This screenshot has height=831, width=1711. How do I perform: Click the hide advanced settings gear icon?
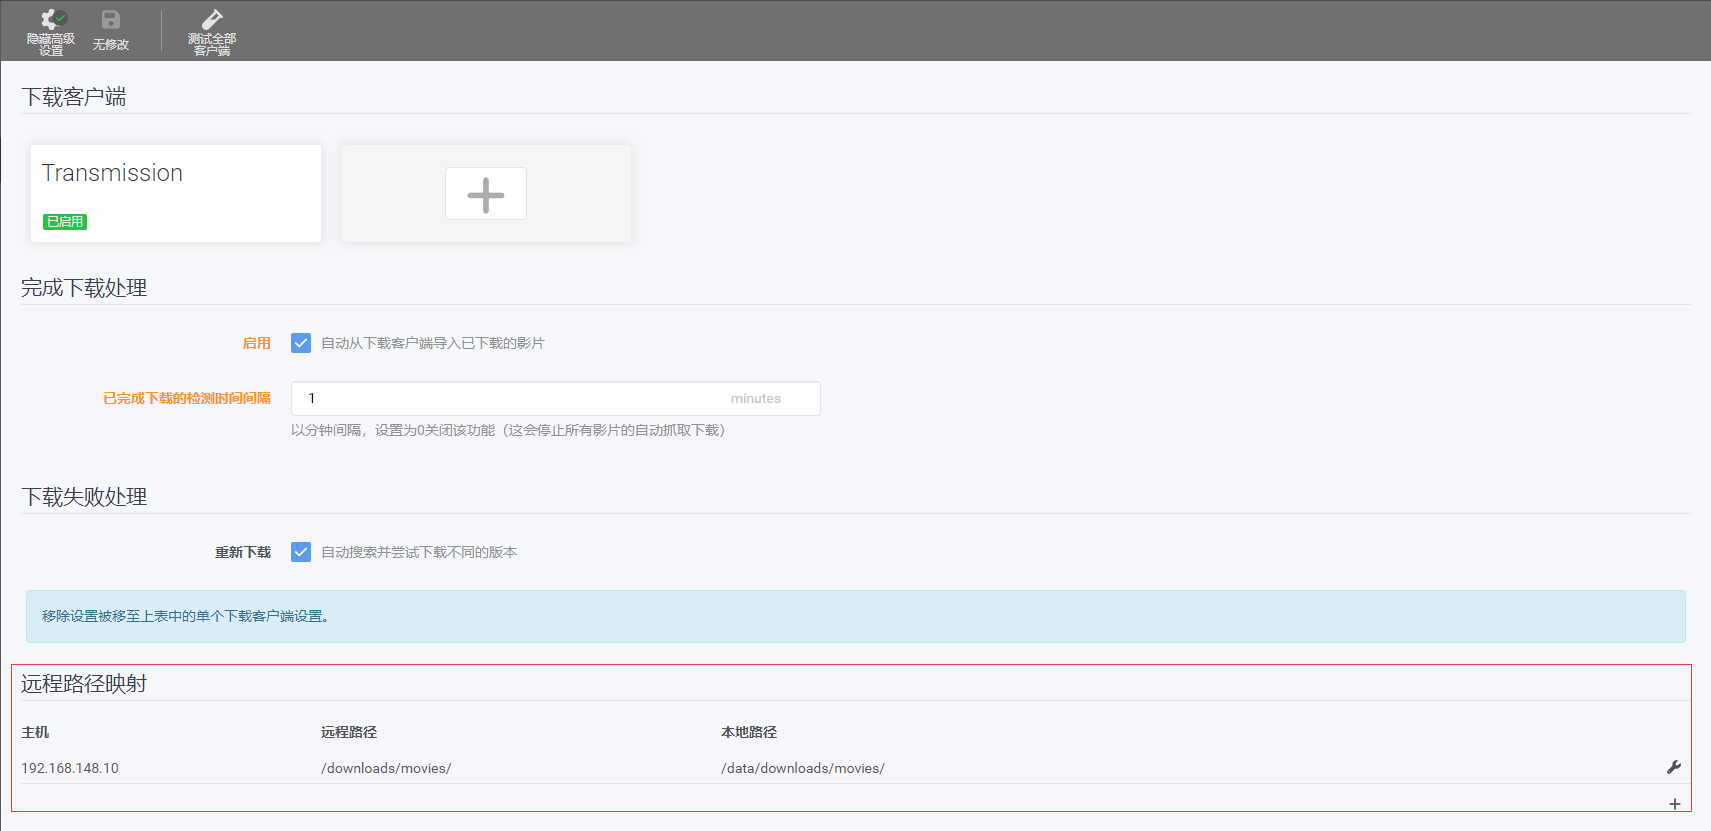coord(51,19)
